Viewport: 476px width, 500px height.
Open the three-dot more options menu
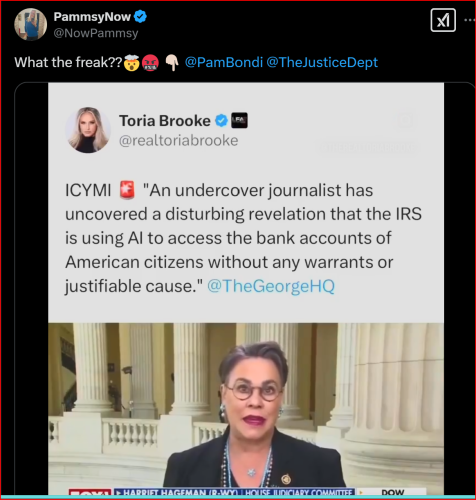[x=470, y=20]
